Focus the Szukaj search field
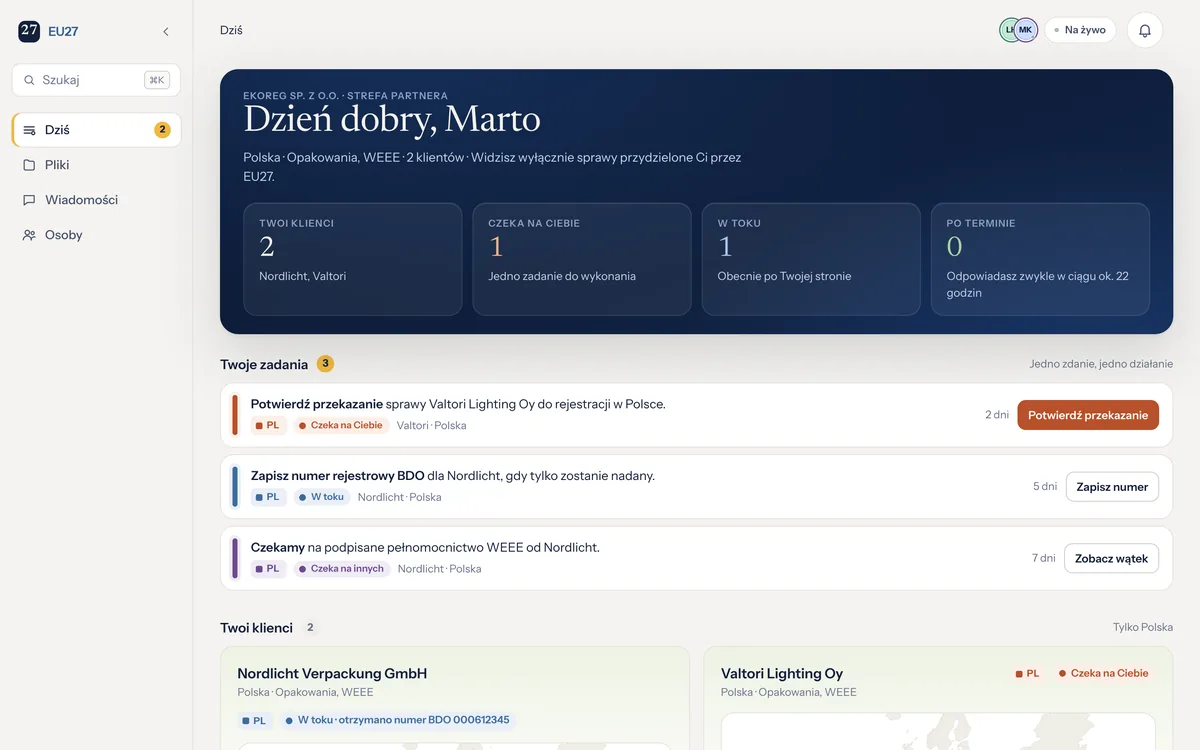The height and width of the screenshot is (750, 1200). (x=96, y=80)
